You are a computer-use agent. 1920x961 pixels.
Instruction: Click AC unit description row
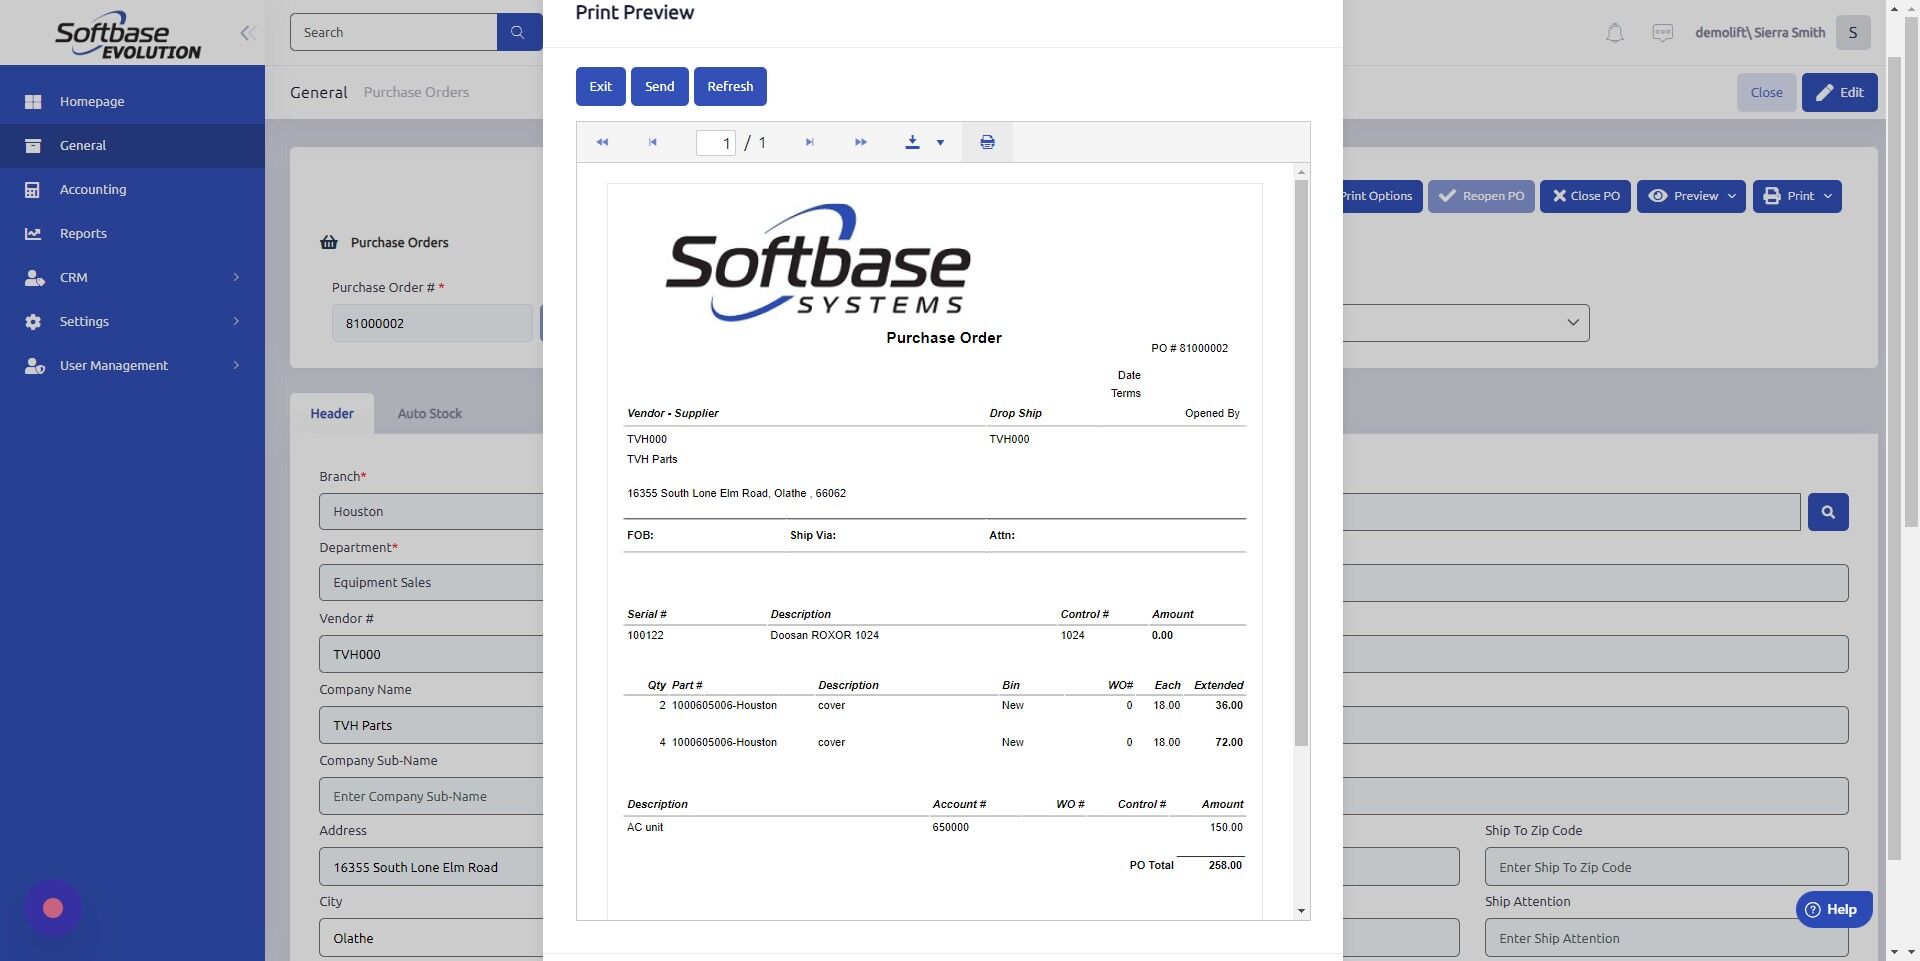coord(645,828)
